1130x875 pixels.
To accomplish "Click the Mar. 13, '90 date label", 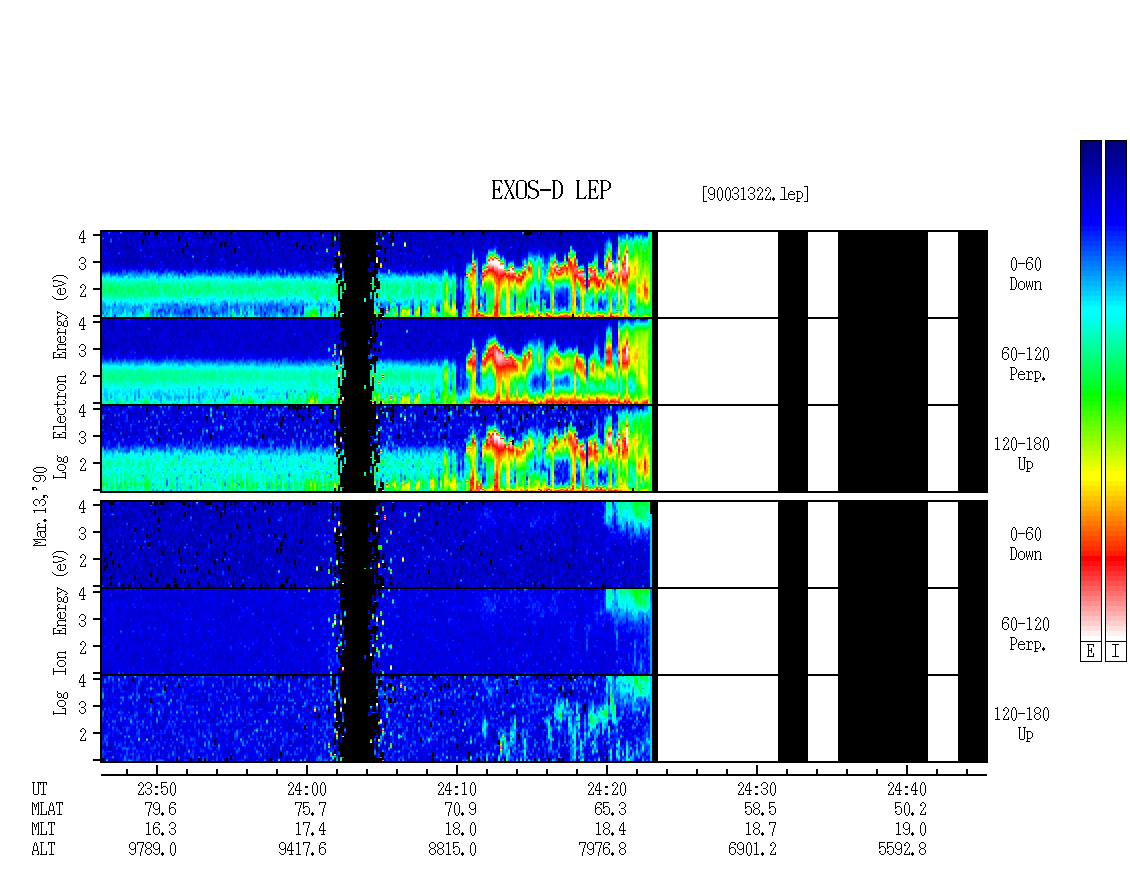I will click(x=40, y=506).
